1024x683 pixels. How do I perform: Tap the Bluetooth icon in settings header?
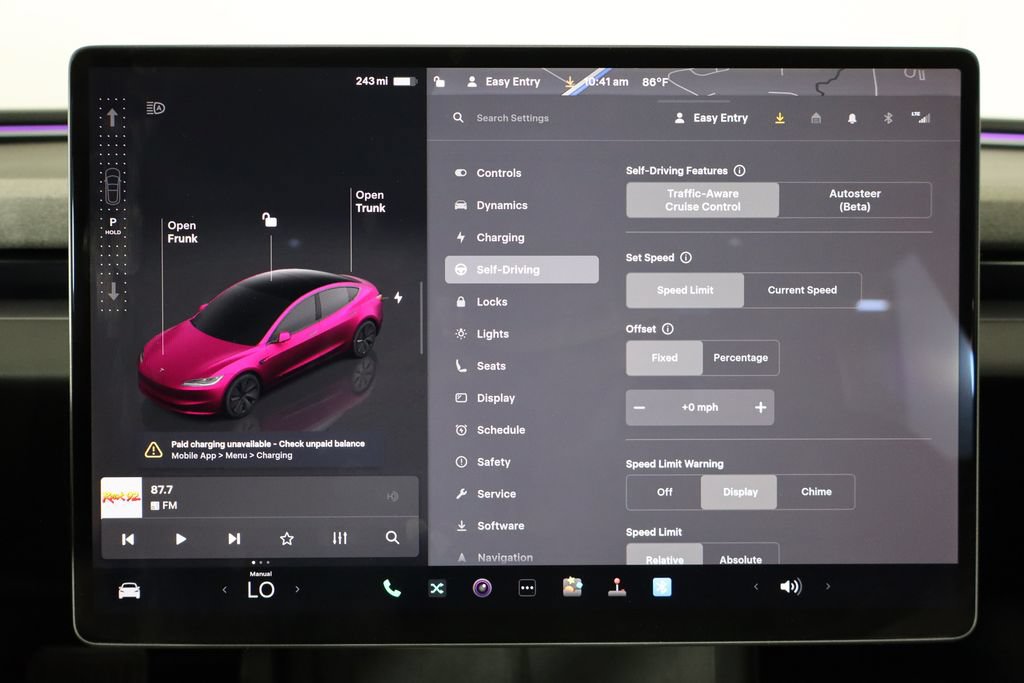(x=888, y=118)
